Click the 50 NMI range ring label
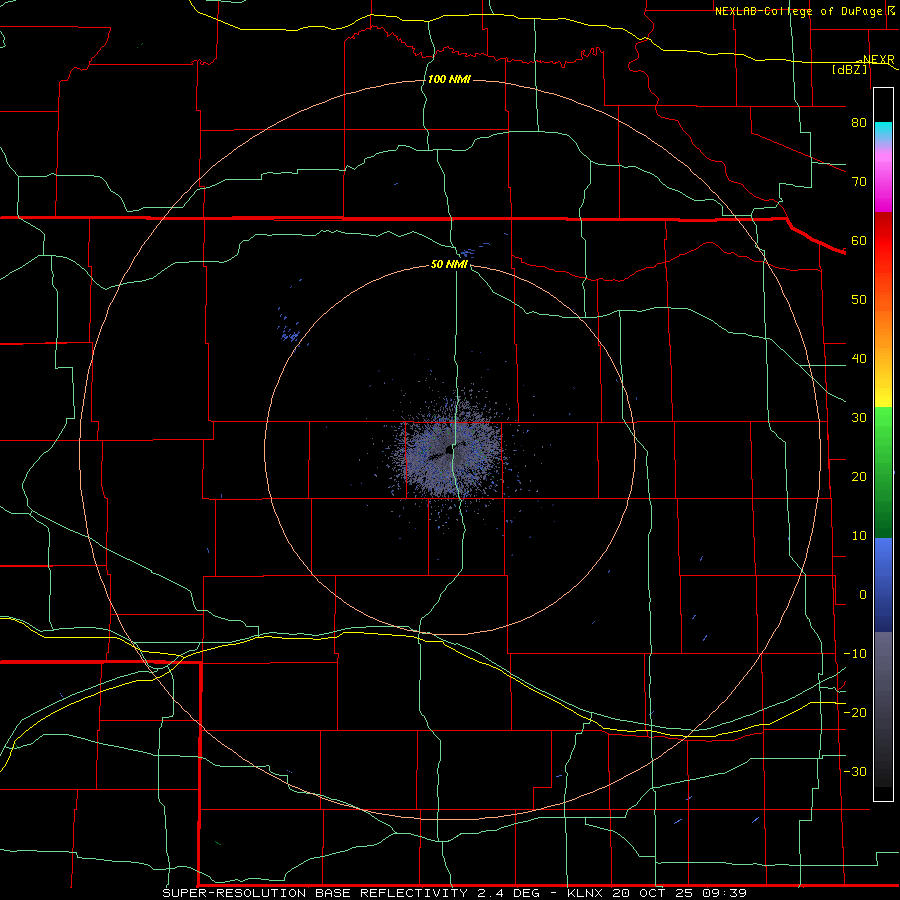Image resolution: width=900 pixels, height=900 pixels. [x=449, y=265]
